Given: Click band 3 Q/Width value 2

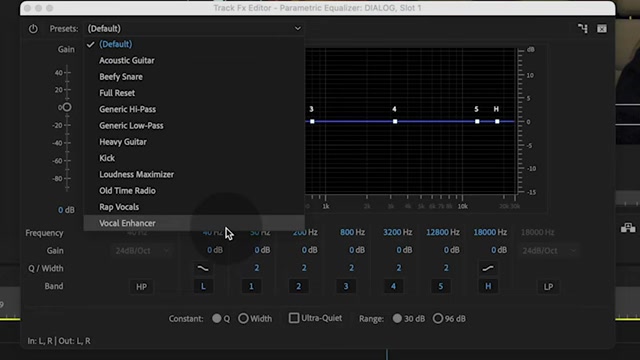Looking at the screenshot, I should click(351, 268).
